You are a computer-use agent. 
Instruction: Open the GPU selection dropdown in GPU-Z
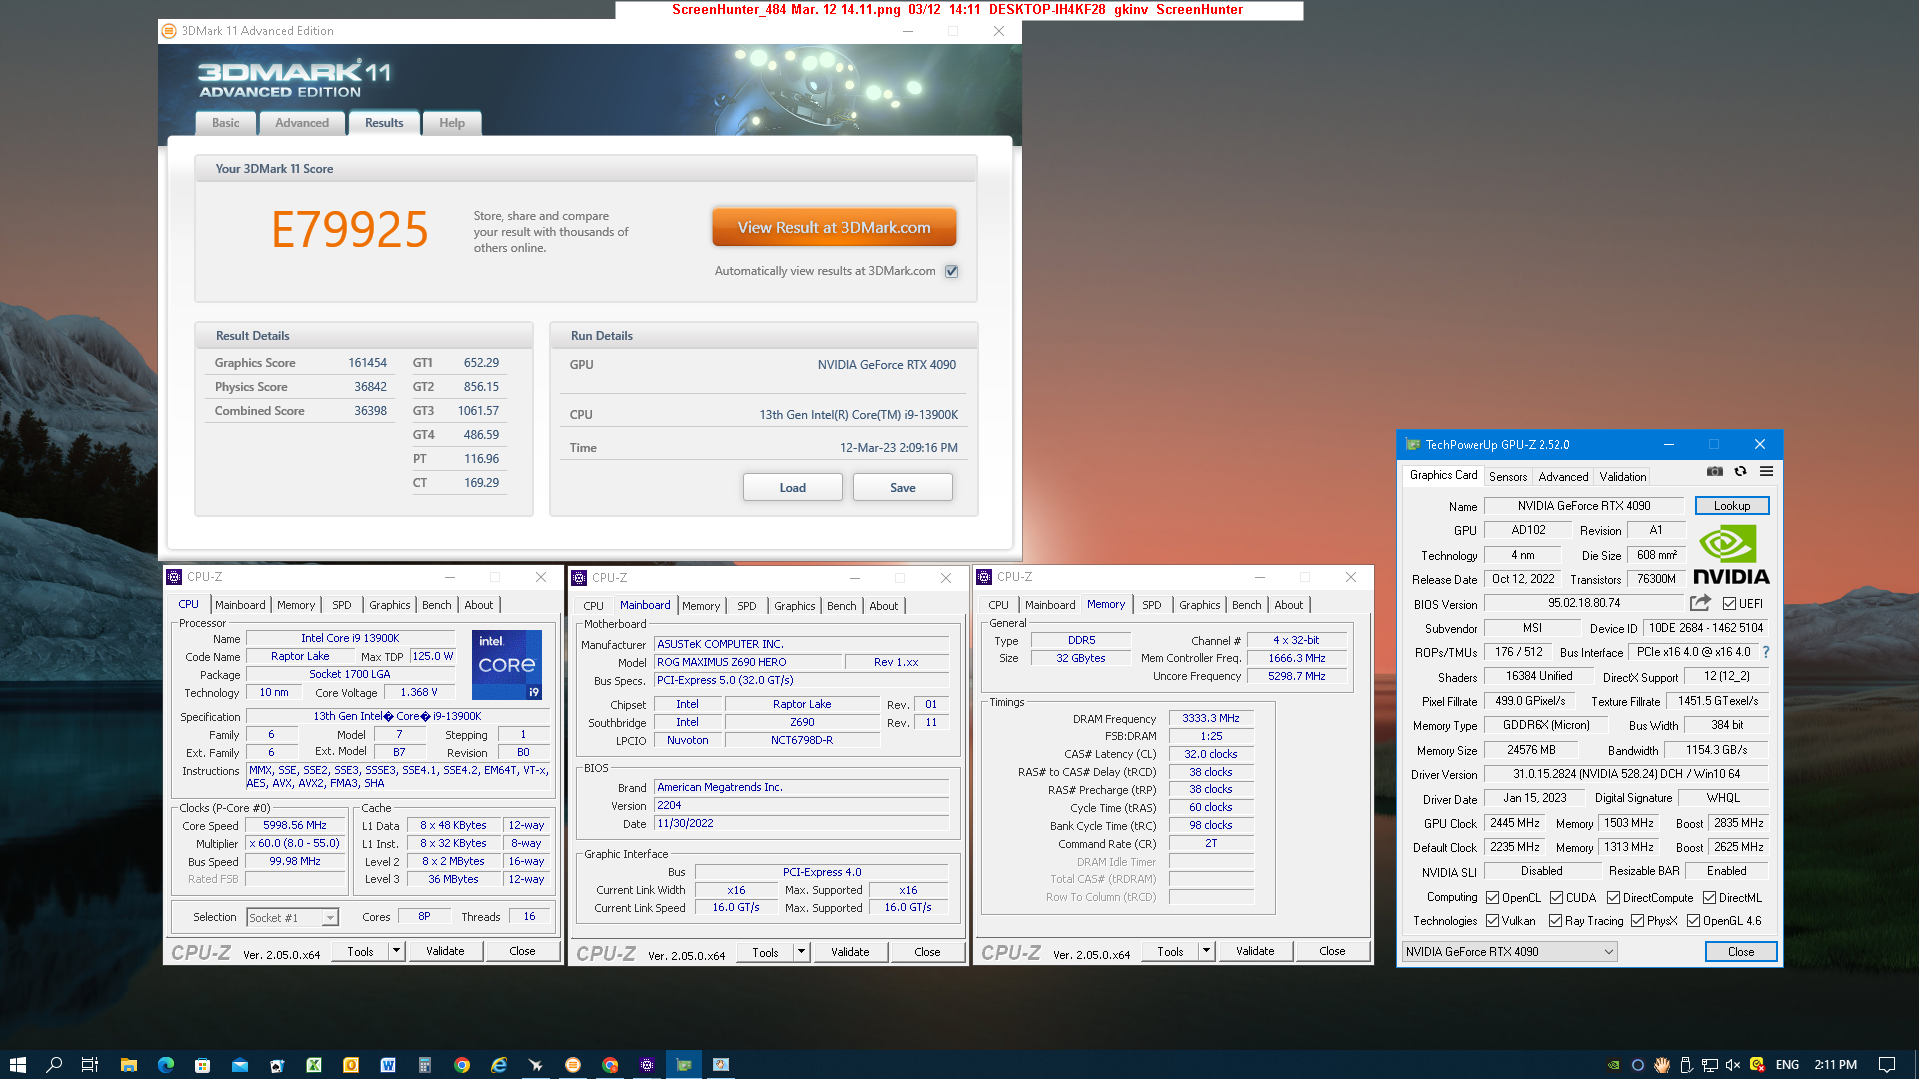click(1509, 951)
